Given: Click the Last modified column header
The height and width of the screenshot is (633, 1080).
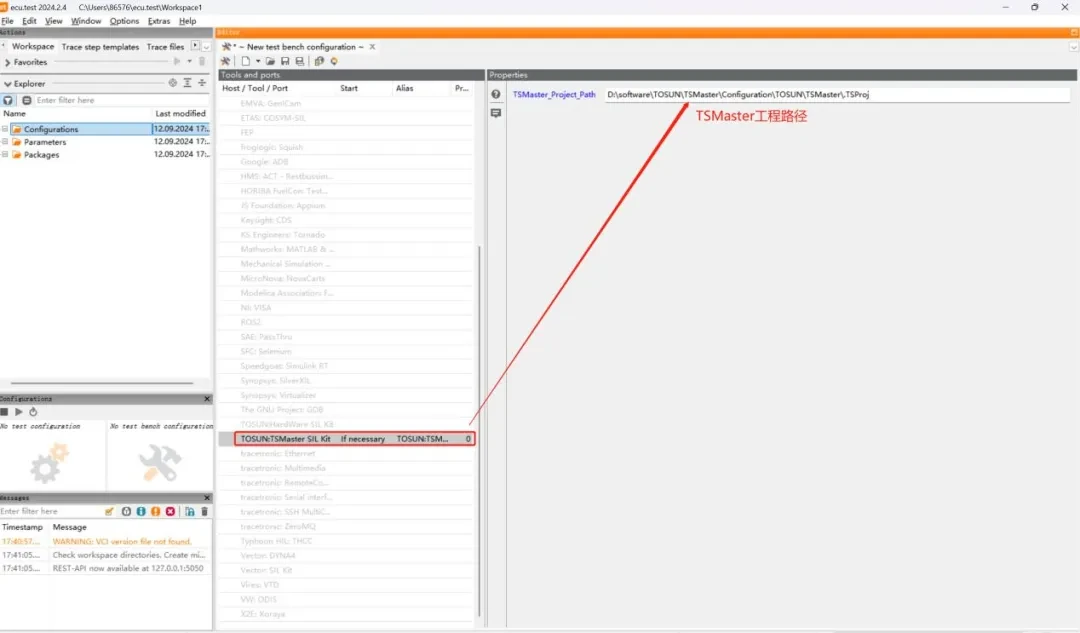Looking at the screenshot, I should pos(180,114).
